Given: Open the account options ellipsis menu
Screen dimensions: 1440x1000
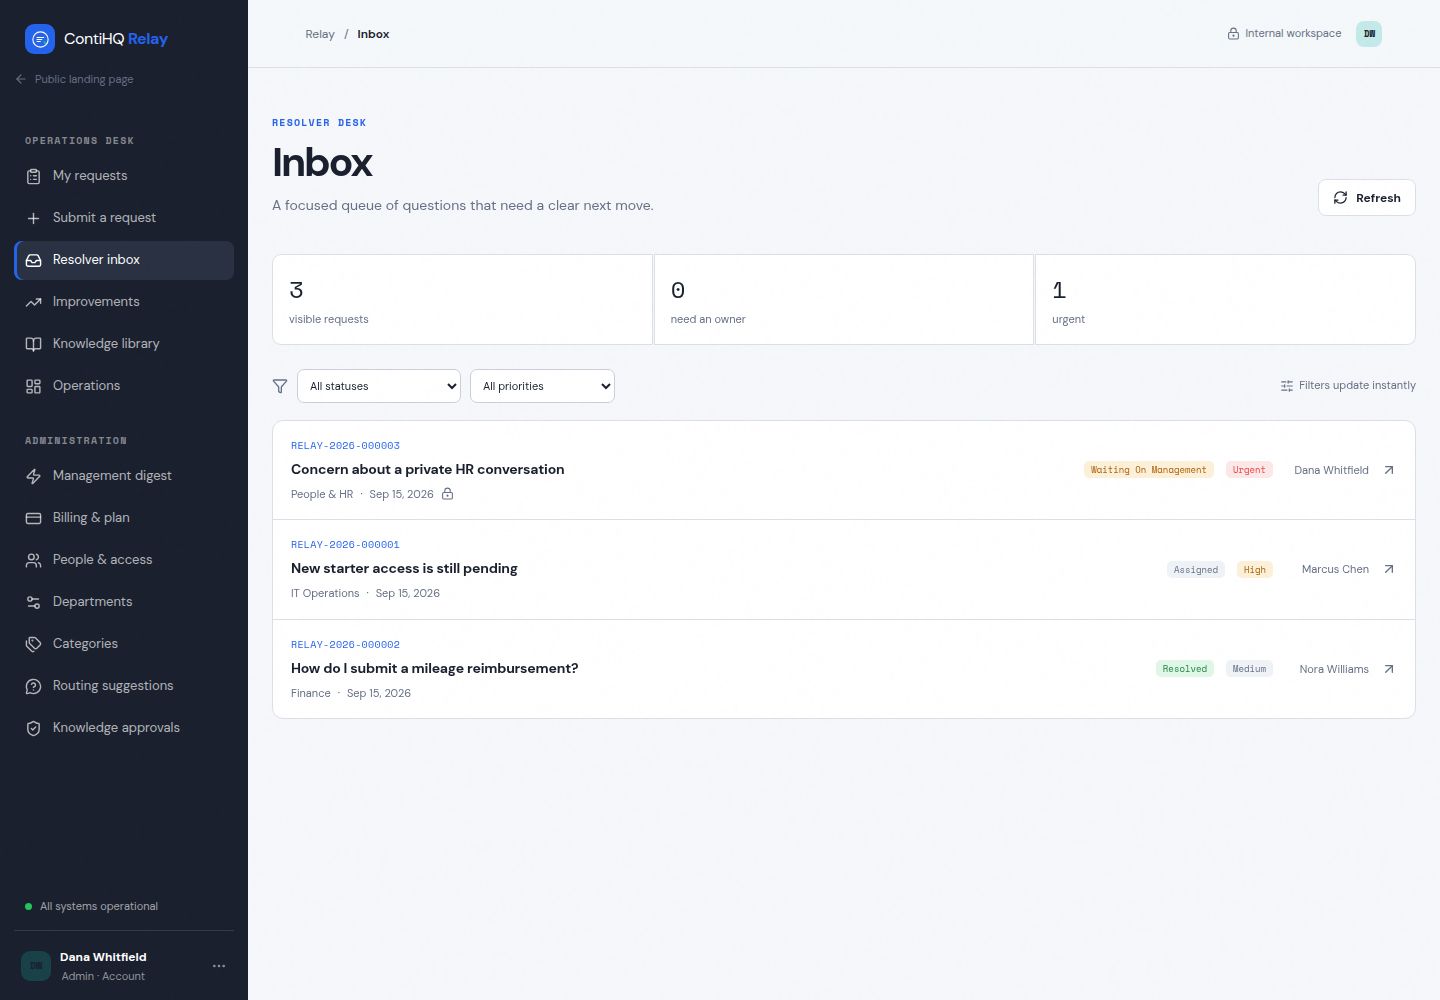Looking at the screenshot, I should [x=219, y=966].
